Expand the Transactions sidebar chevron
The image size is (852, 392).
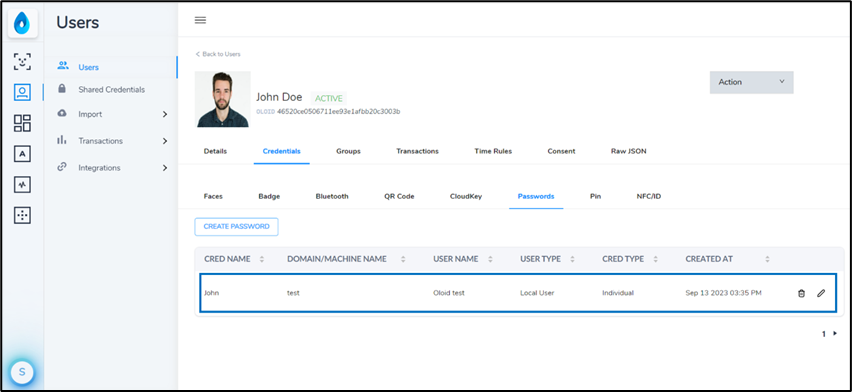pyautogui.click(x=165, y=141)
